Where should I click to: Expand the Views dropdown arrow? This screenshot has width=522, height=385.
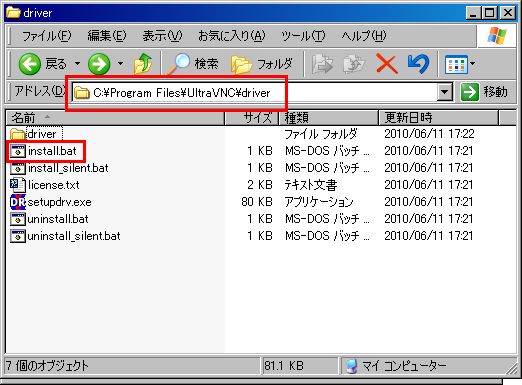point(473,63)
